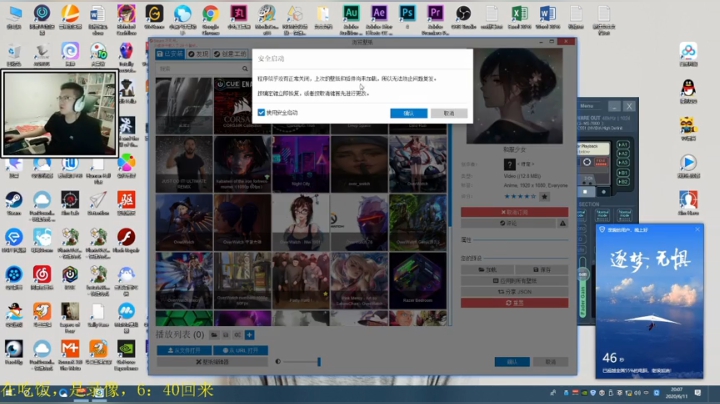Close the 逐梦无惧 popup advertisement
The image size is (720, 404).
pyautogui.click(x=698, y=229)
